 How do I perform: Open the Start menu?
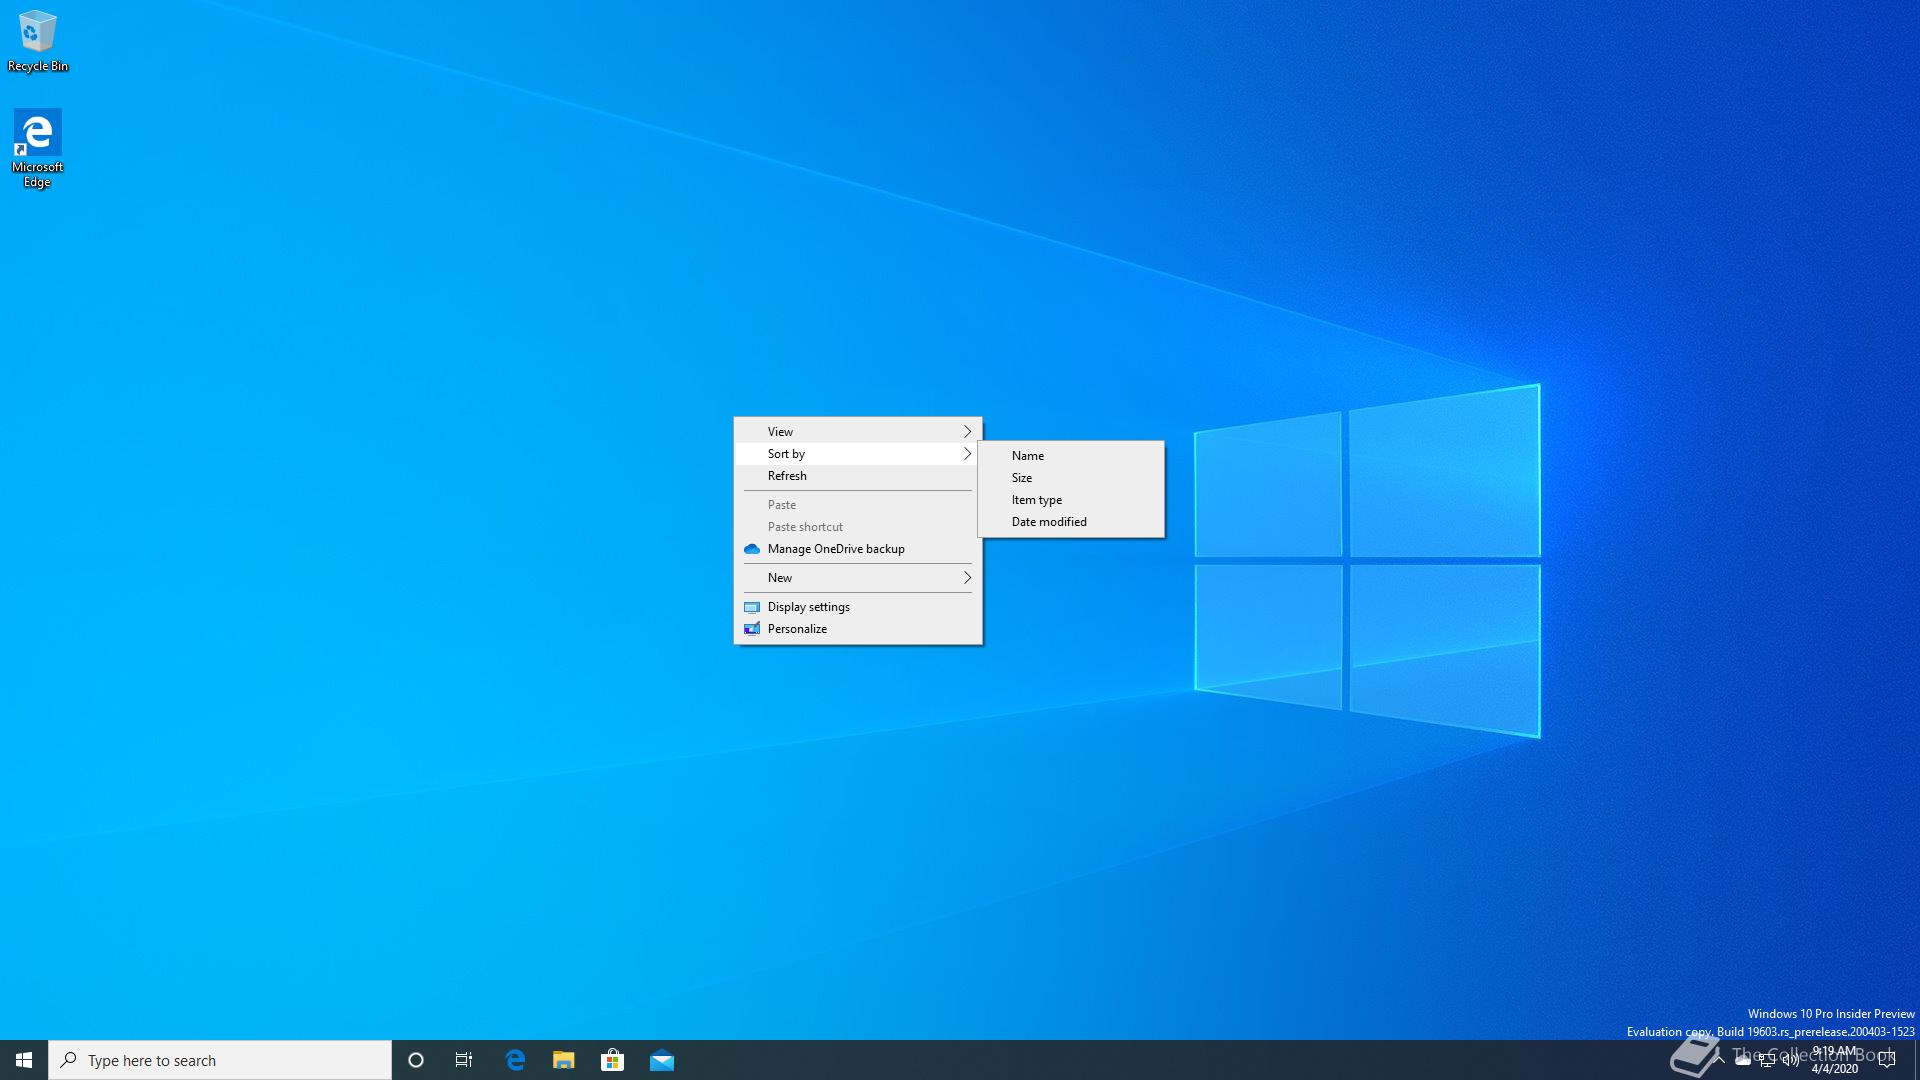pos(24,1060)
